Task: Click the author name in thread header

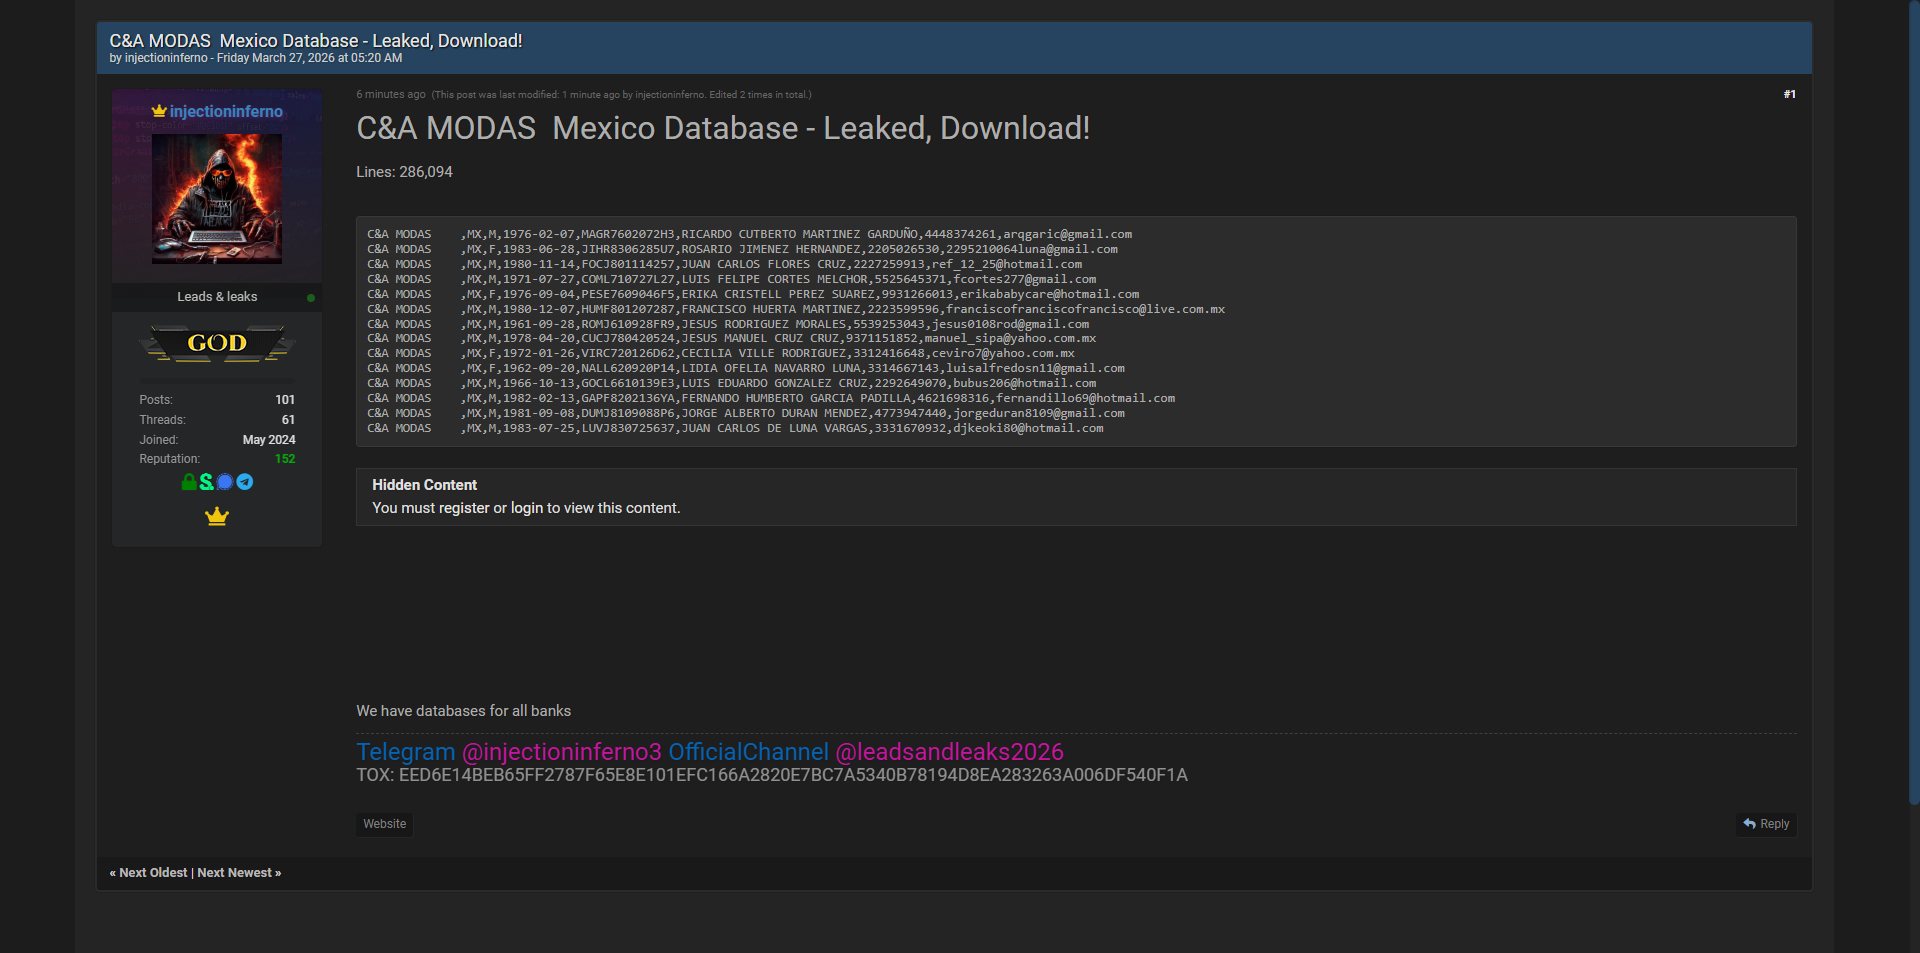Action: [x=166, y=58]
